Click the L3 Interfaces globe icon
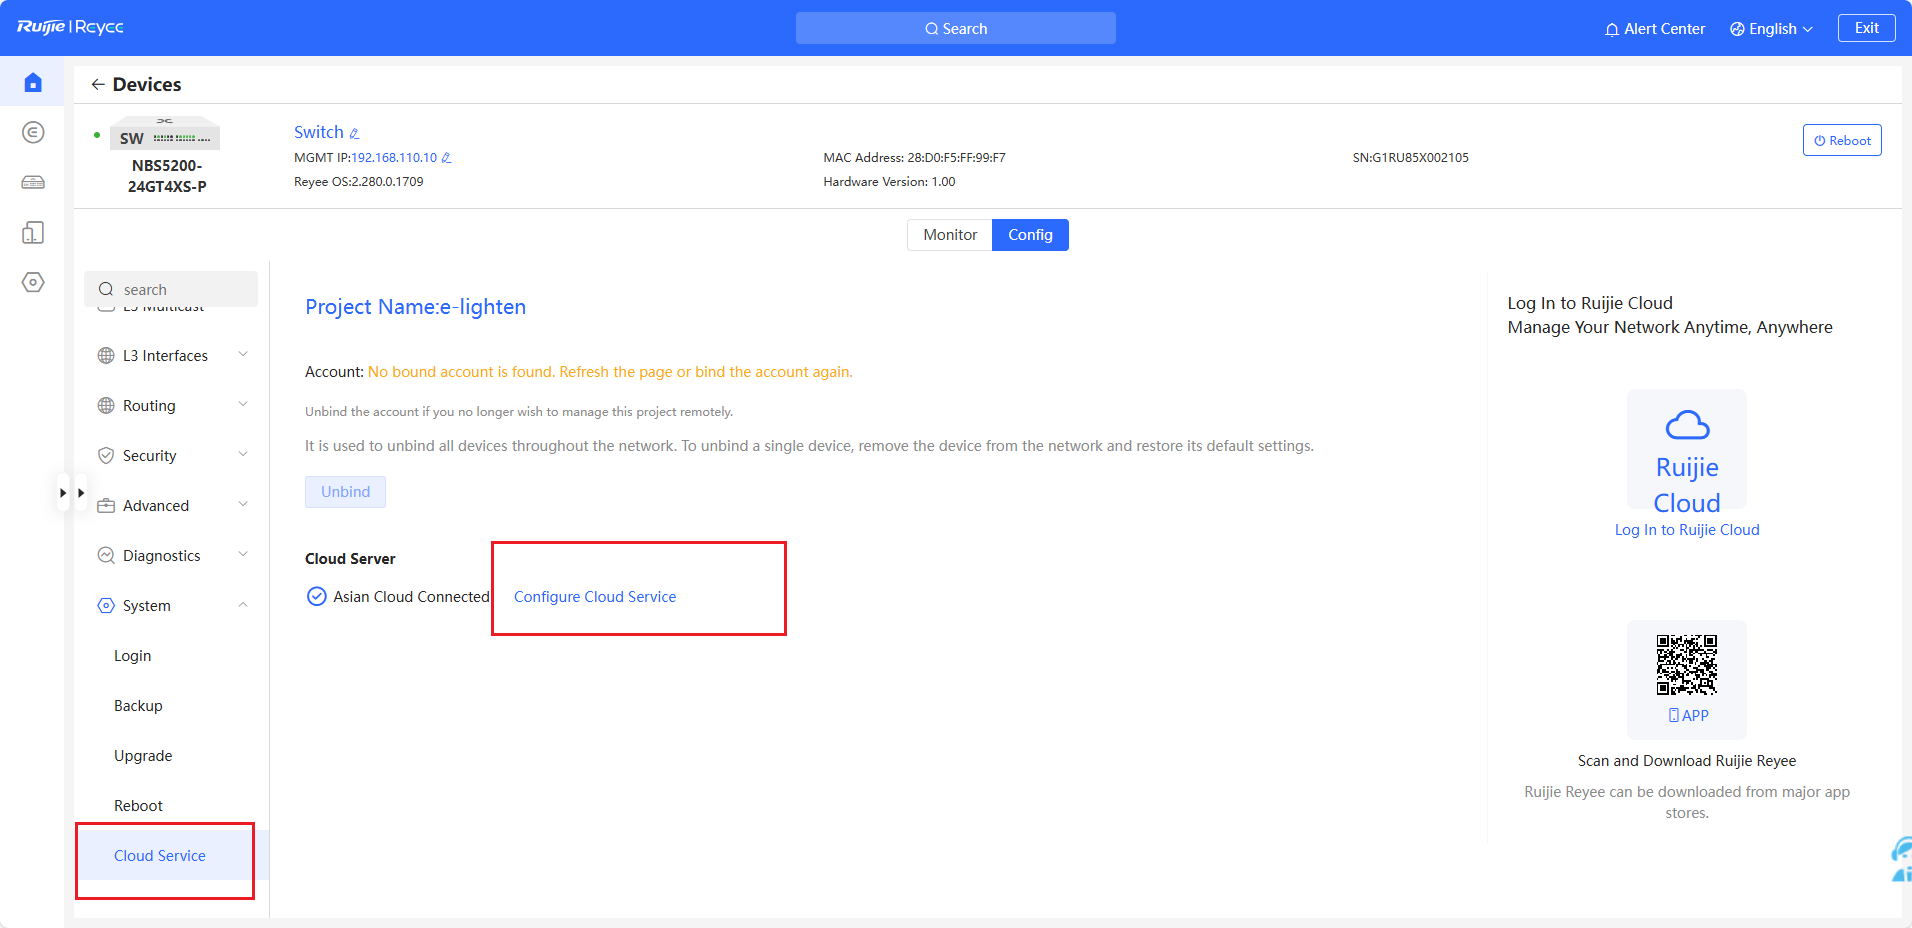 pyautogui.click(x=106, y=356)
